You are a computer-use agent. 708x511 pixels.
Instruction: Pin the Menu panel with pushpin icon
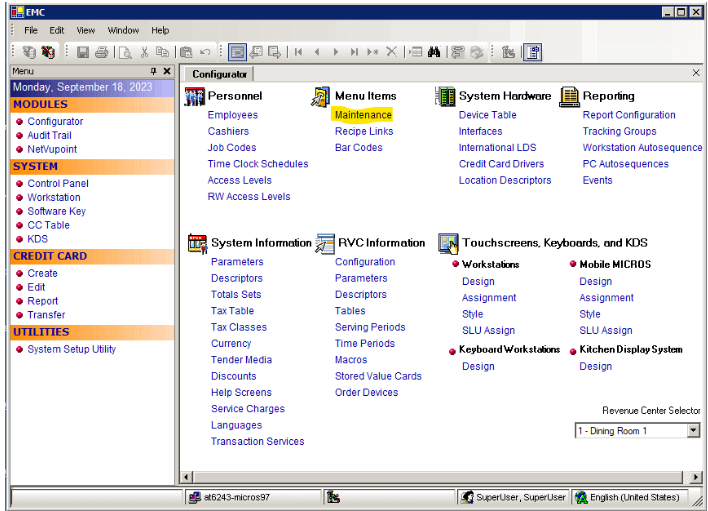pyautogui.click(x=153, y=72)
